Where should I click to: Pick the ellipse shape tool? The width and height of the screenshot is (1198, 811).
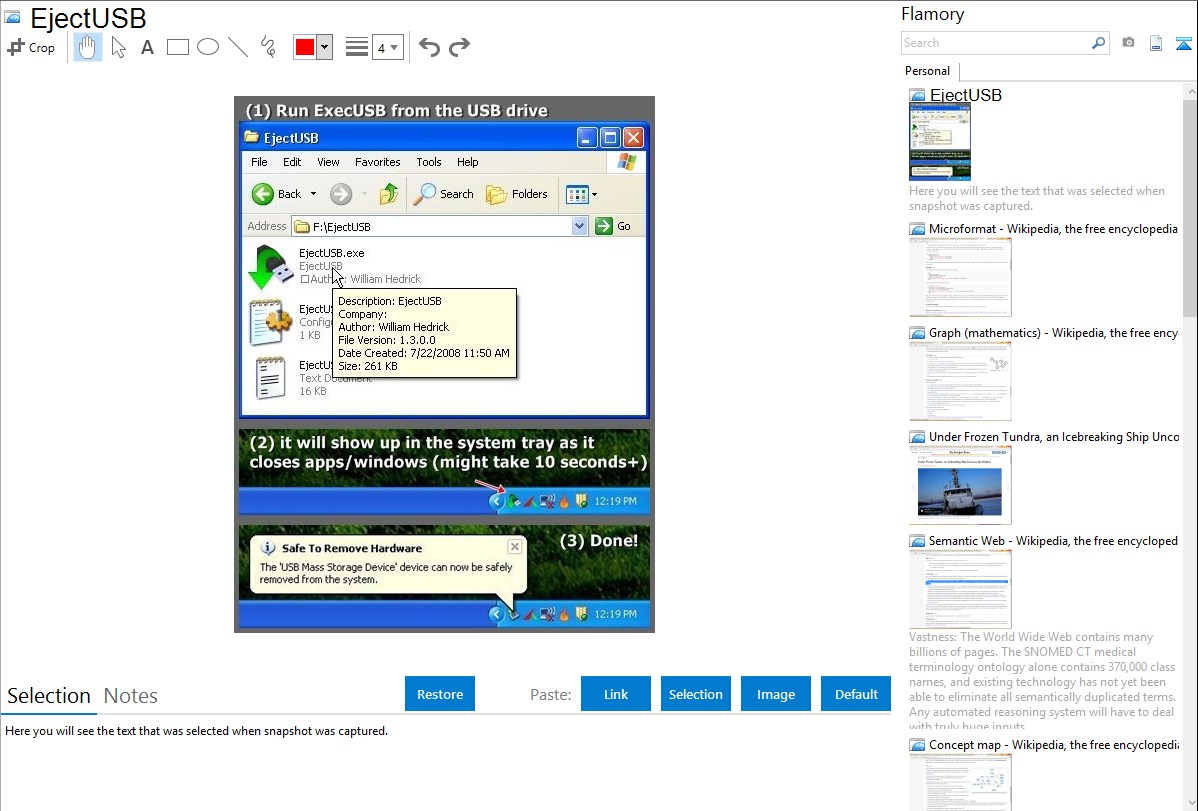coord(208,47)
